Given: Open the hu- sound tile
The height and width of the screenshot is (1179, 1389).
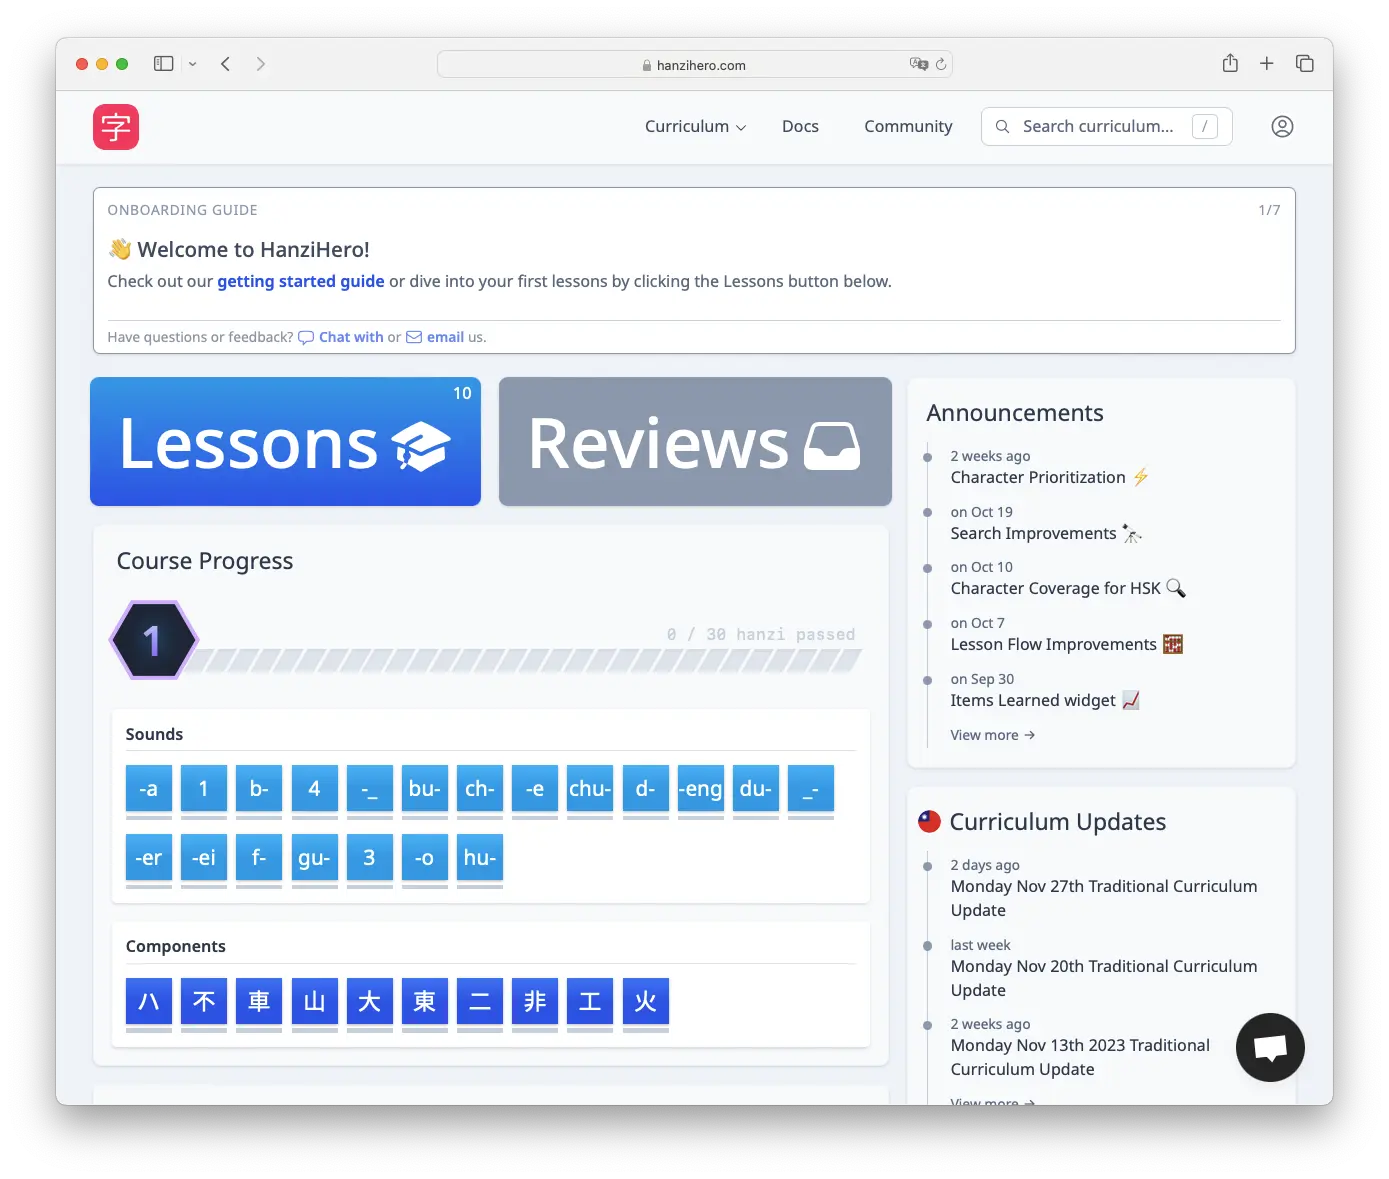Looking at the screenshot, I should (x=480, y=858).
